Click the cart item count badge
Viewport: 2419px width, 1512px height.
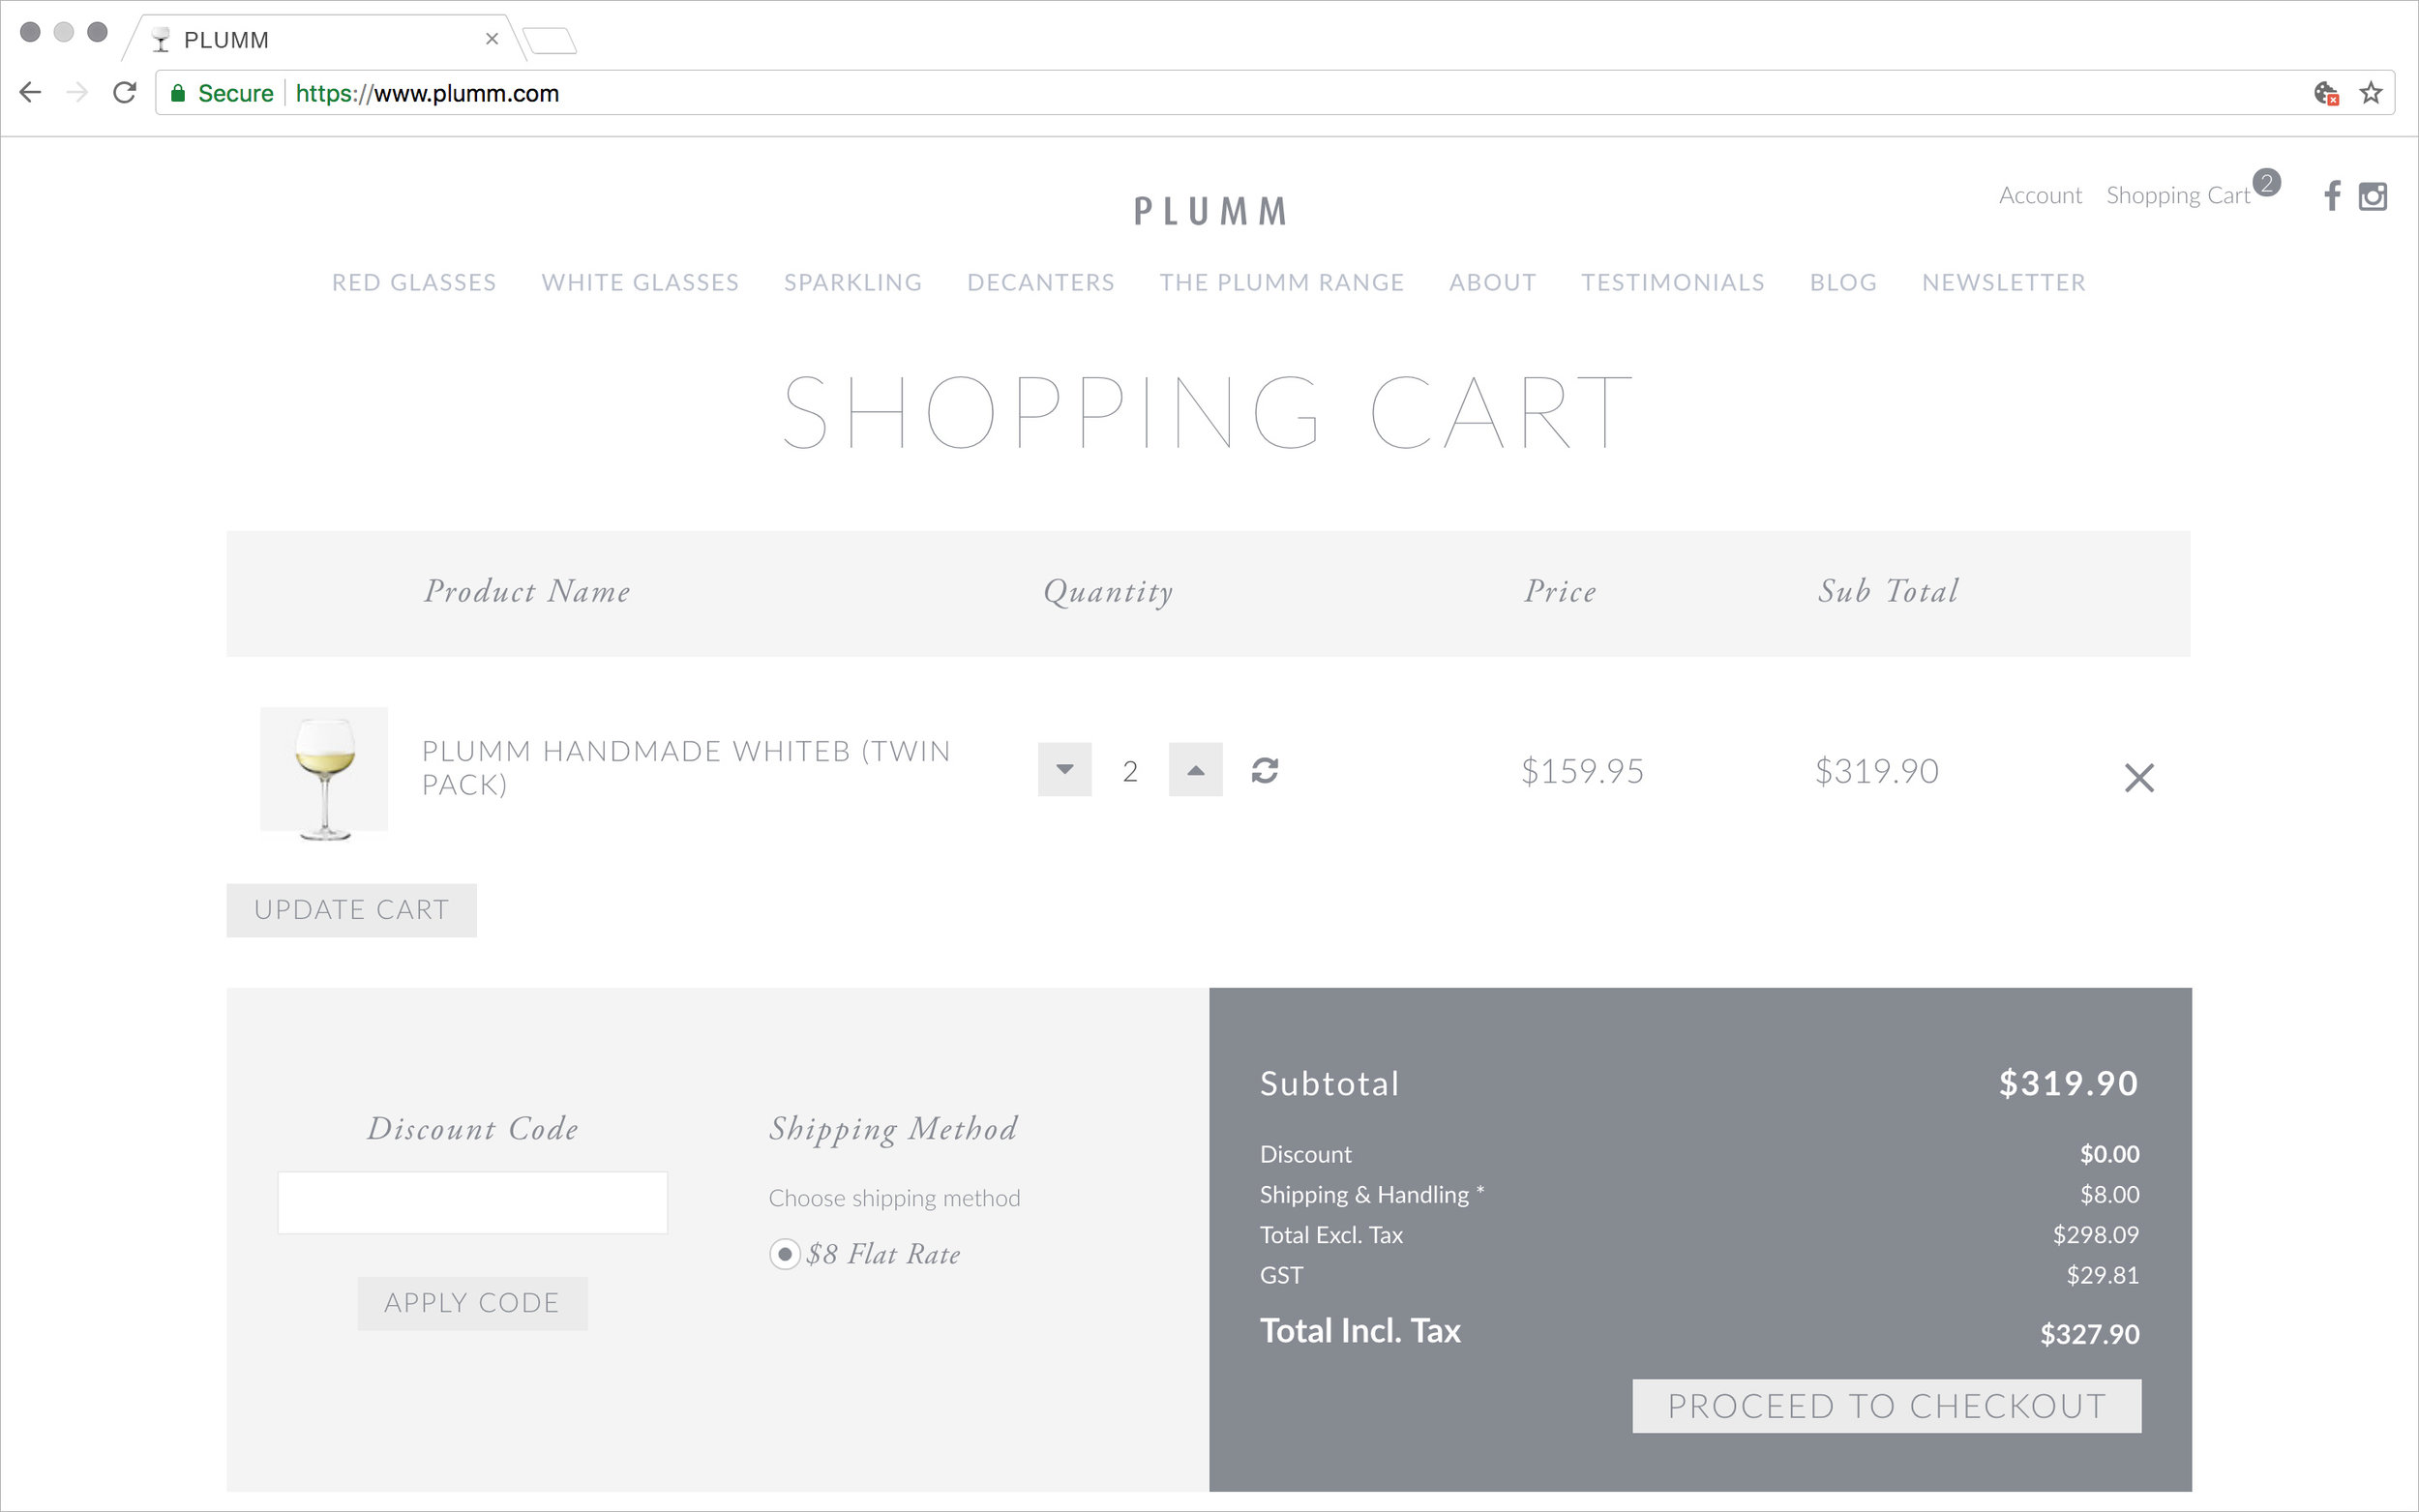click(x=2266, y=182)
